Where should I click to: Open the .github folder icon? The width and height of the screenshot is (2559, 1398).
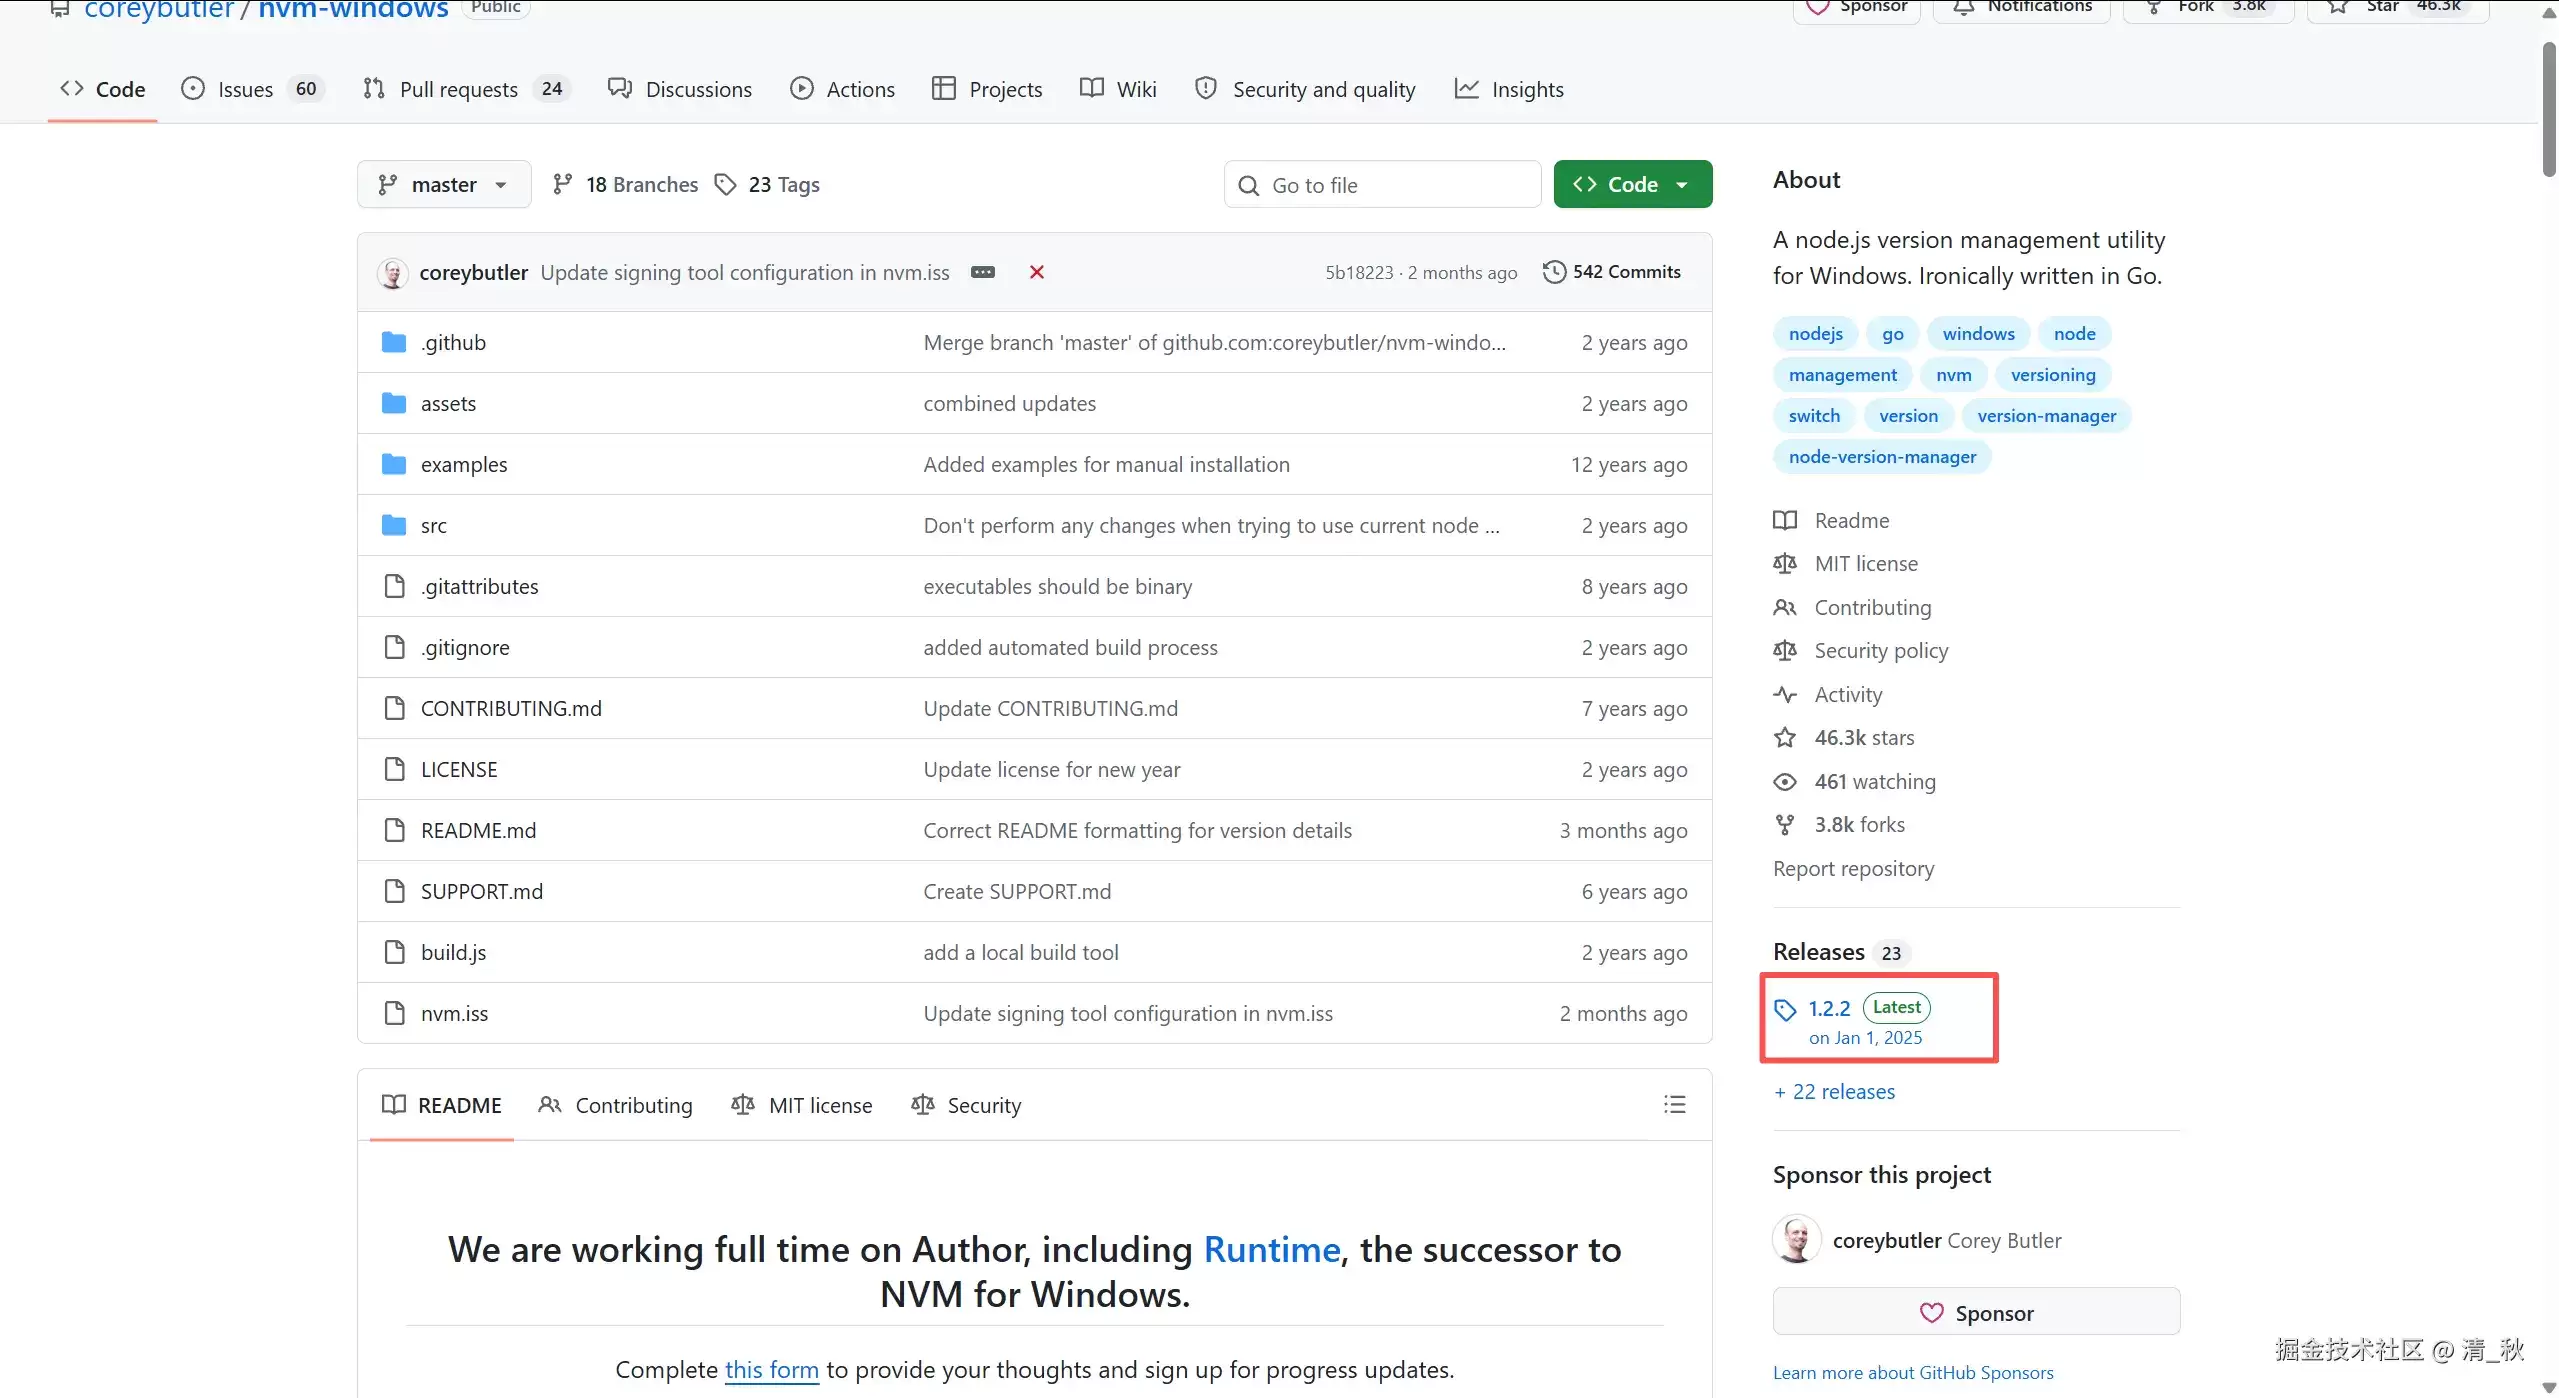coord(394,343)
